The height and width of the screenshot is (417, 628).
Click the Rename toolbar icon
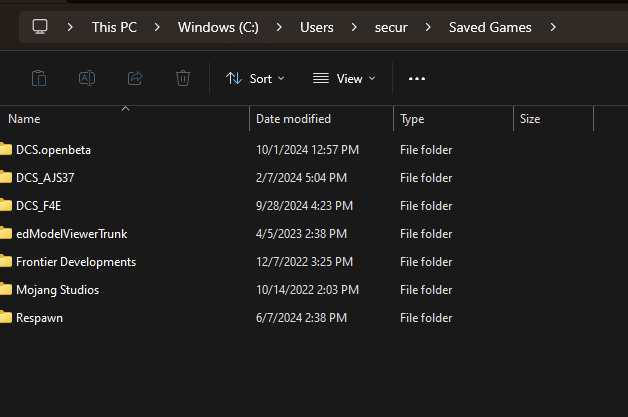point(87,78)
